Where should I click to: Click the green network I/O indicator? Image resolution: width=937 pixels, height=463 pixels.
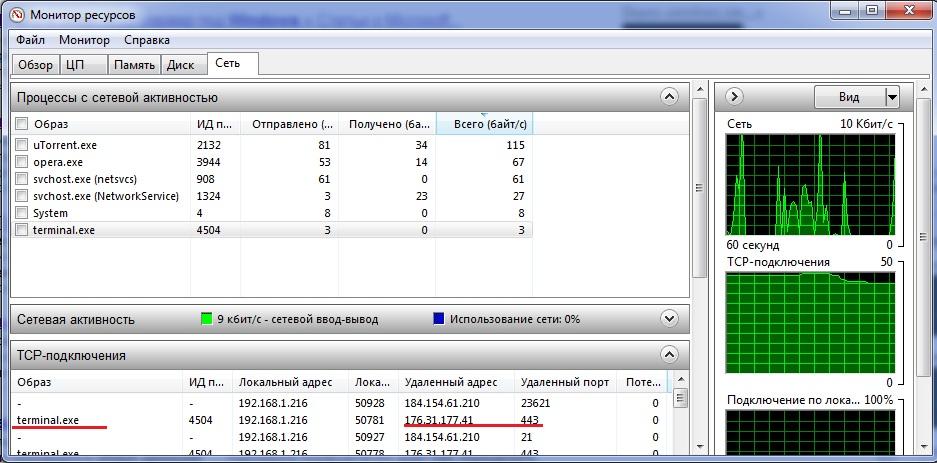pos(207,319)
